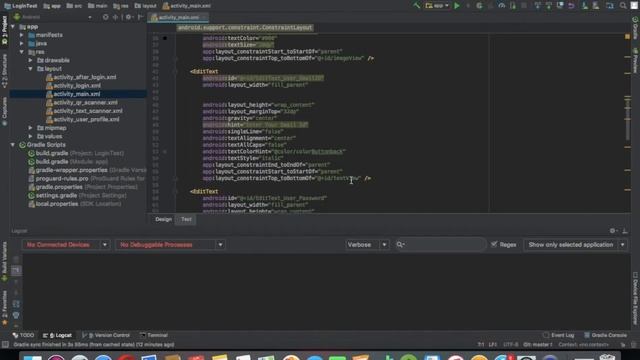Collapse the layout folder
Image resolution: width=640 pixels, height=360 pixels.
point(31,69)
